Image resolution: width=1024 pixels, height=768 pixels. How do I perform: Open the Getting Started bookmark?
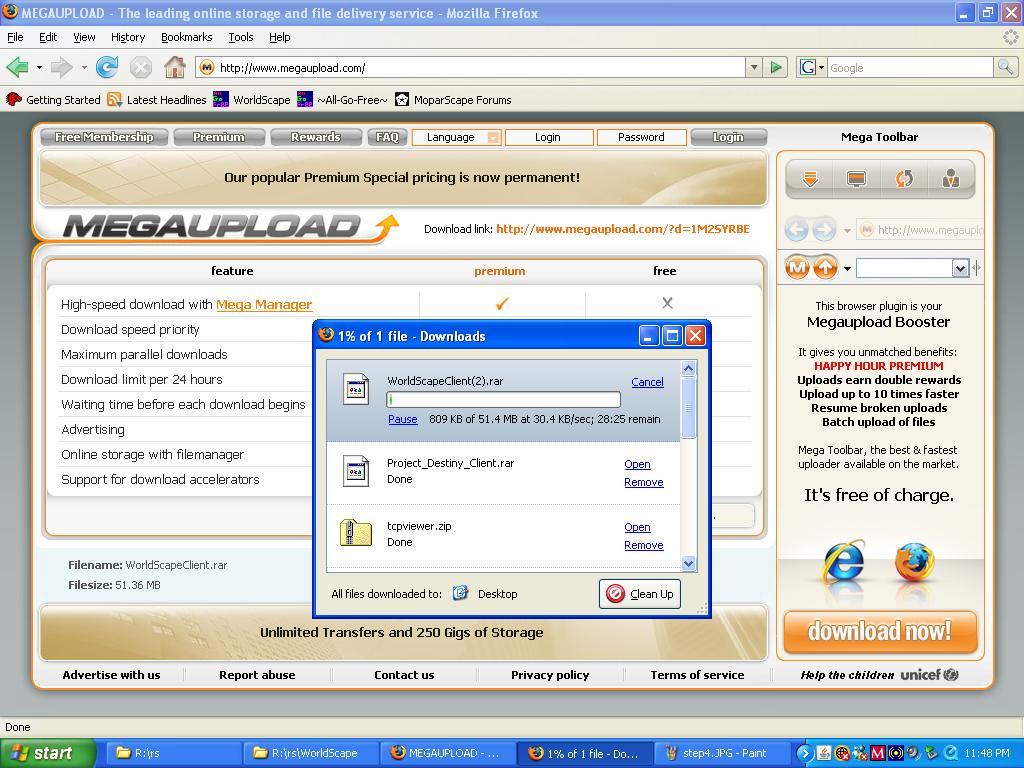53,99
